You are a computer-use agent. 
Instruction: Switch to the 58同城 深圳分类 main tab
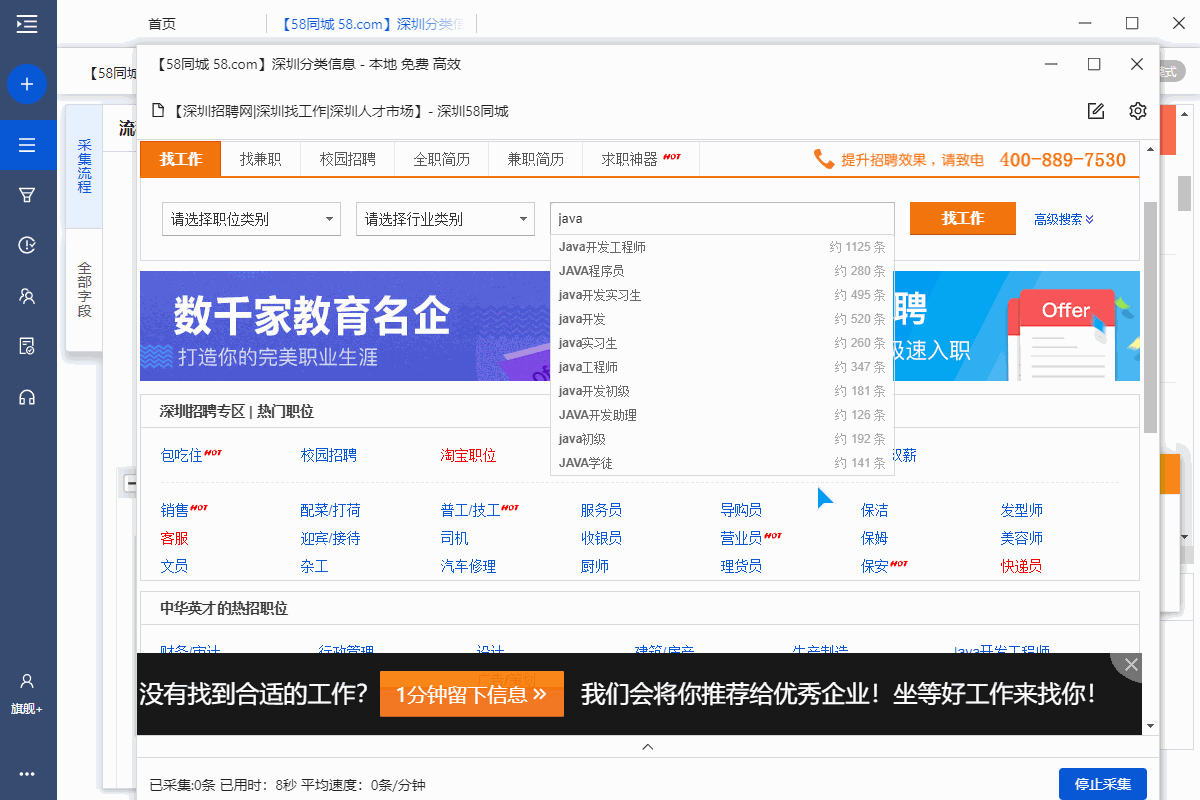(x=371, y=24)
